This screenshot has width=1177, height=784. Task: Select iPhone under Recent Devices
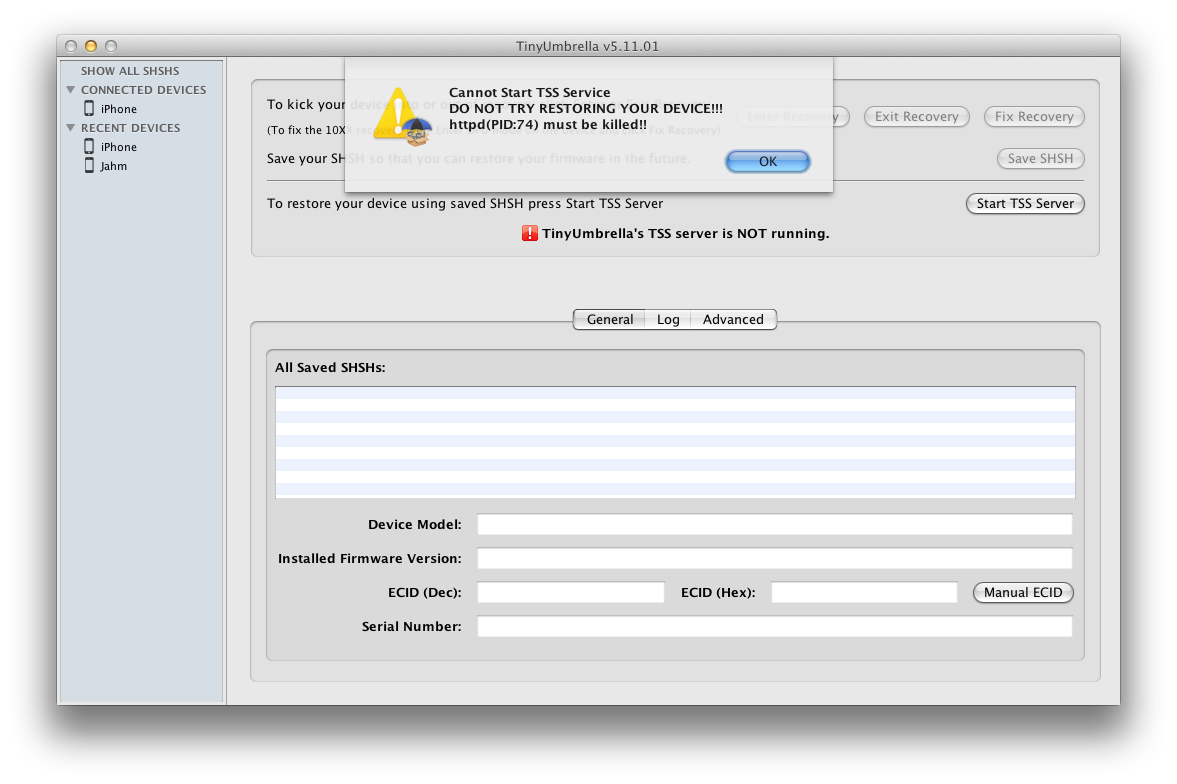click(119, 147)
